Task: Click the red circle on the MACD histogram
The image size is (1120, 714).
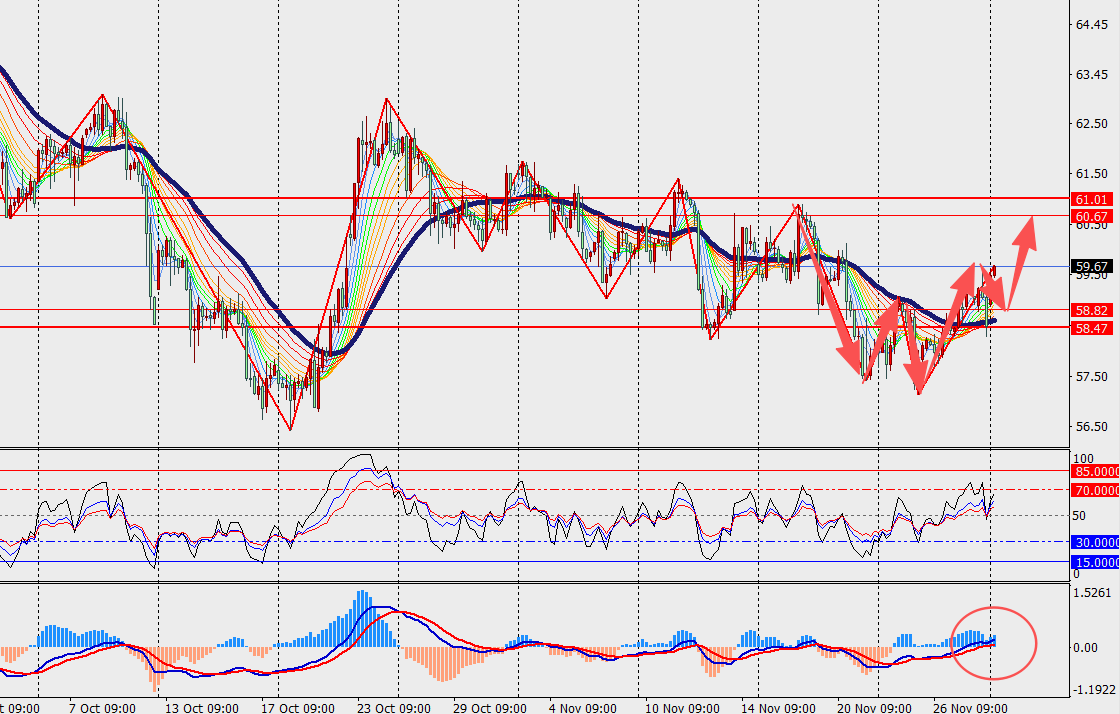Action: 993,640
